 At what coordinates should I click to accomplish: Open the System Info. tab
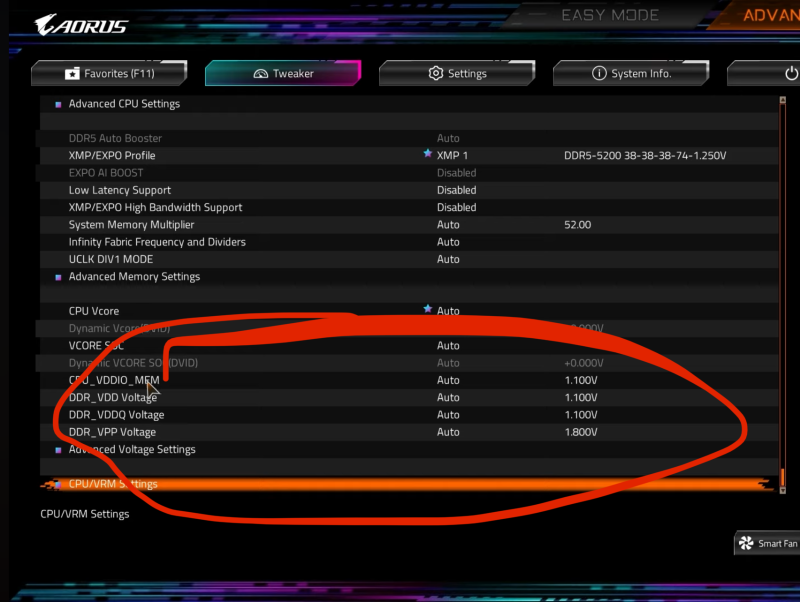(631, 73)
